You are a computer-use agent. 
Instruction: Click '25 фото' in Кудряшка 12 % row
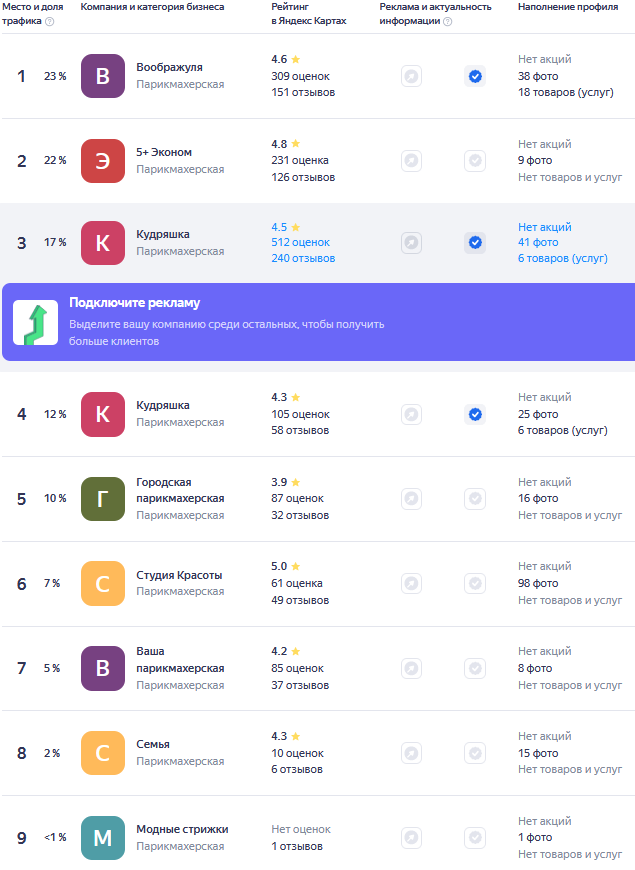pos(538,414)
